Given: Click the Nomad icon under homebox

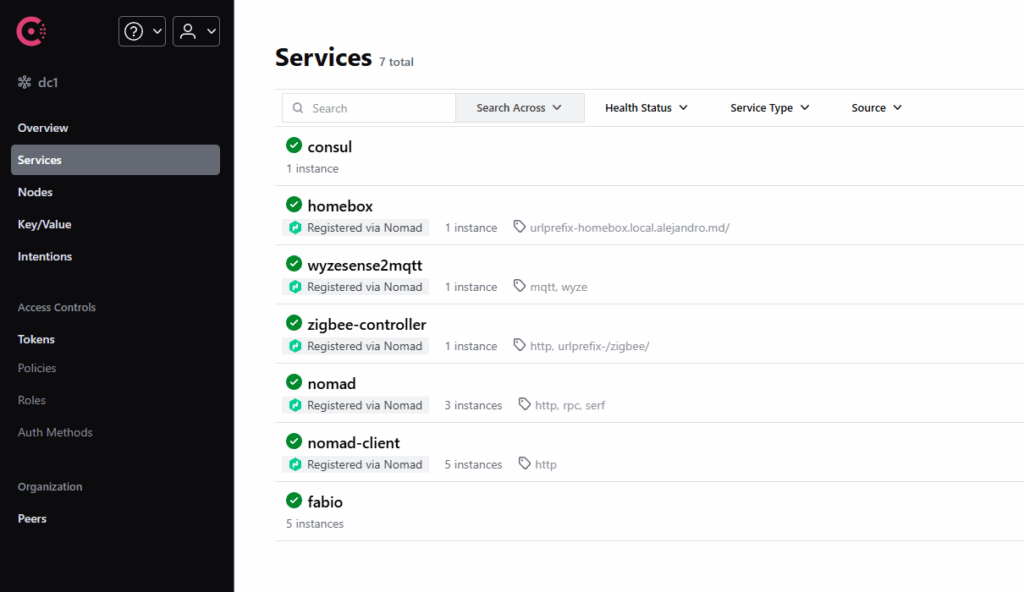Looking at the screenshot, I should (295, 228).
